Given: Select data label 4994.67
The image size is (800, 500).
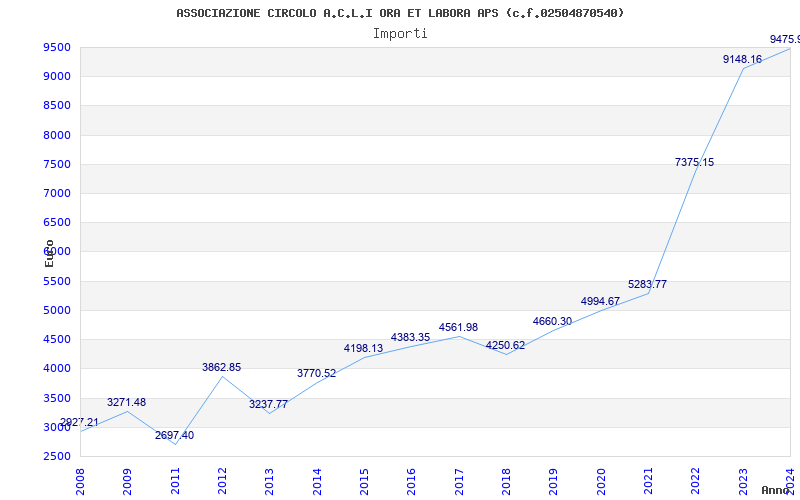Looking at the screenshot, I should point(600,302).
